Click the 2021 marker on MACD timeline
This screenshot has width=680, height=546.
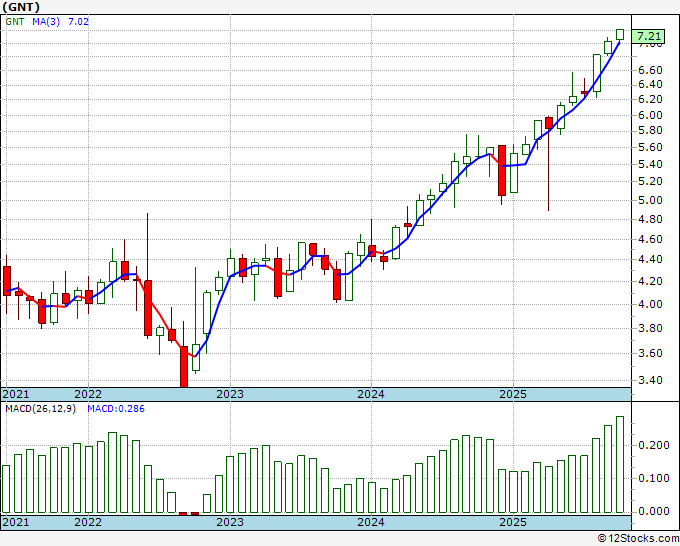(16, 522)
